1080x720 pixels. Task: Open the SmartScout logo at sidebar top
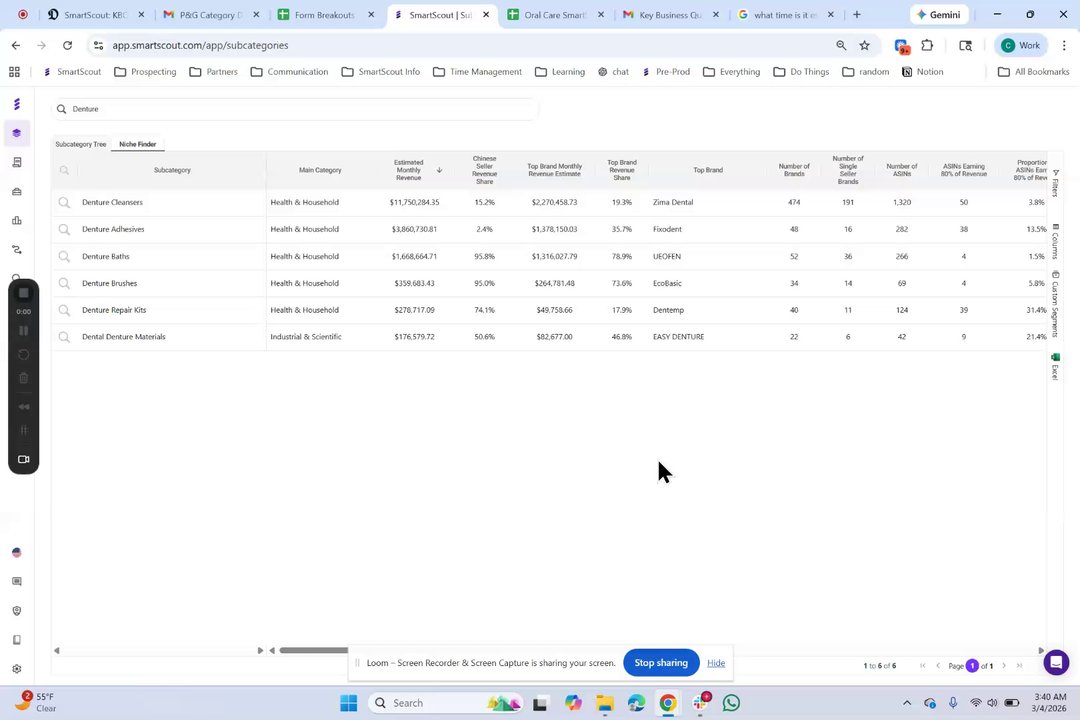(17, 104)
